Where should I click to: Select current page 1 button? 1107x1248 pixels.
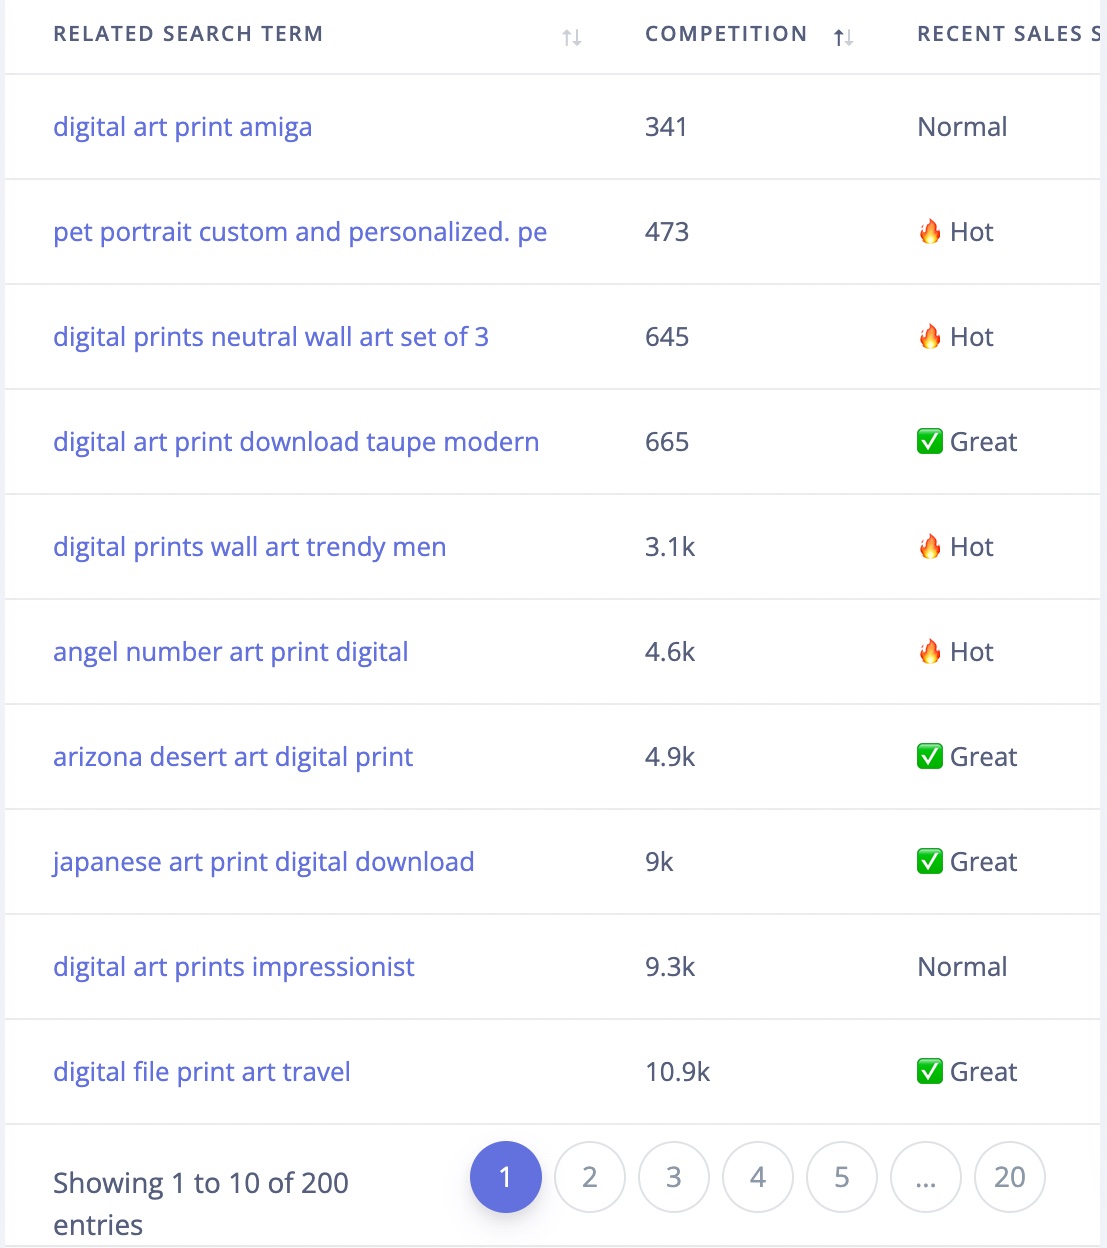(506, 1177)
